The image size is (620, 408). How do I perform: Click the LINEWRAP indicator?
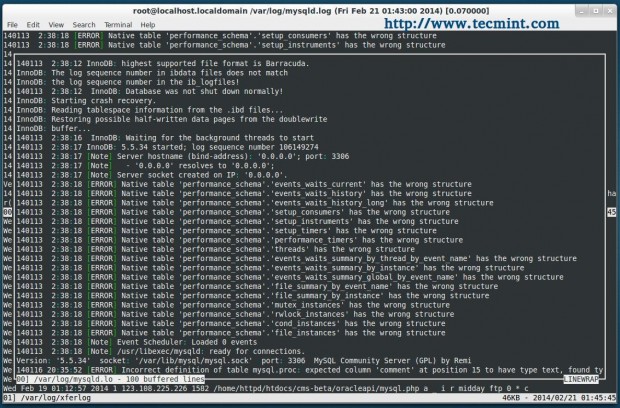click(x=581, y=379)
